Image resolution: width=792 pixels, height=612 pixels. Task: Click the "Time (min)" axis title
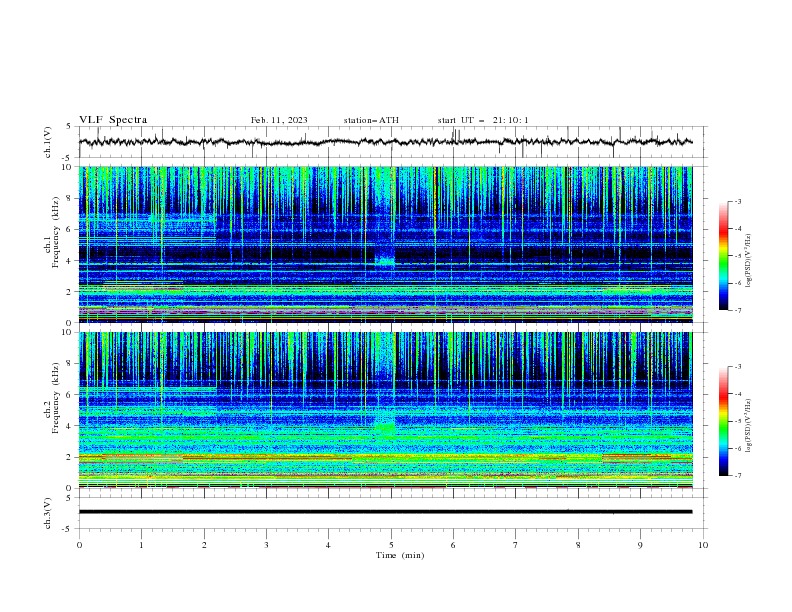pyautogui.click(x=400, y=555)
